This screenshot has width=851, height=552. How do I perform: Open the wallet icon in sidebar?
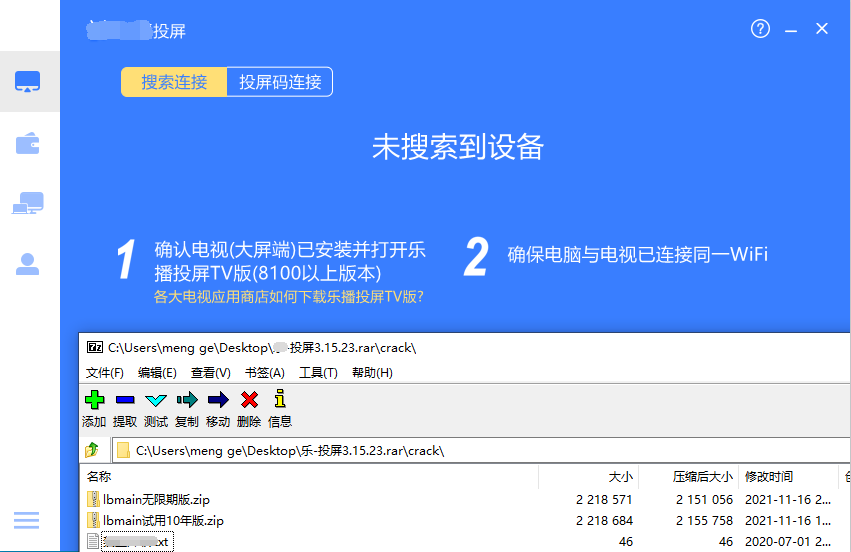[x=28, y=143]
